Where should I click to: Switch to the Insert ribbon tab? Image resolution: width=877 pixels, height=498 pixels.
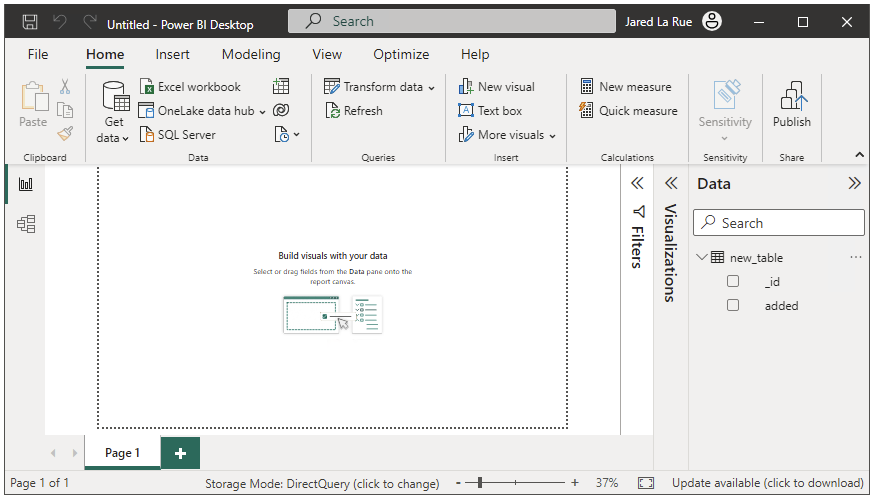173,55
